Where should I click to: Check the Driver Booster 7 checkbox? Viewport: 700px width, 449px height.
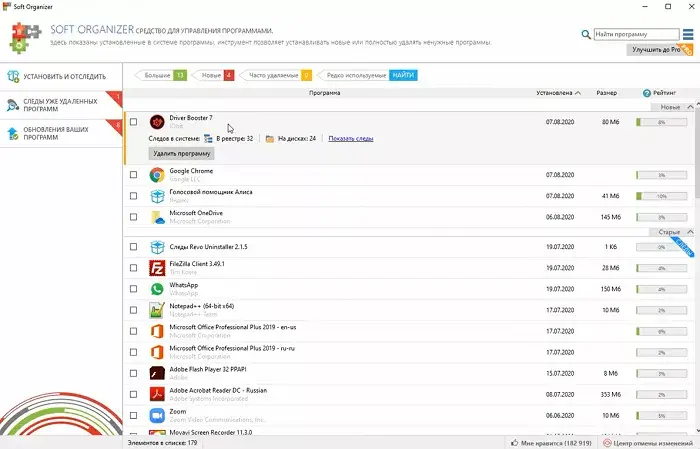[x=134, y=122]
